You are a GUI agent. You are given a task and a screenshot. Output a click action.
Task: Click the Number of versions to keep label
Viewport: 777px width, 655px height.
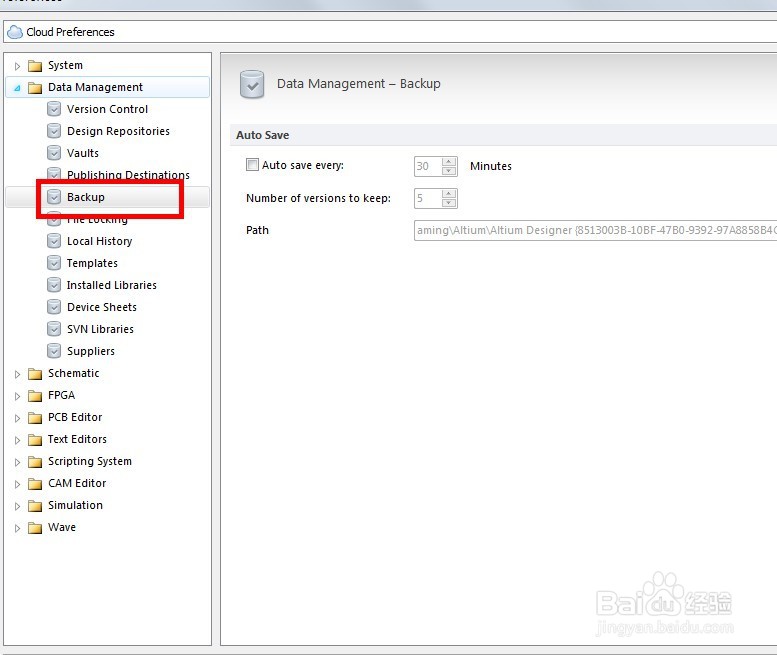[318, 198]
